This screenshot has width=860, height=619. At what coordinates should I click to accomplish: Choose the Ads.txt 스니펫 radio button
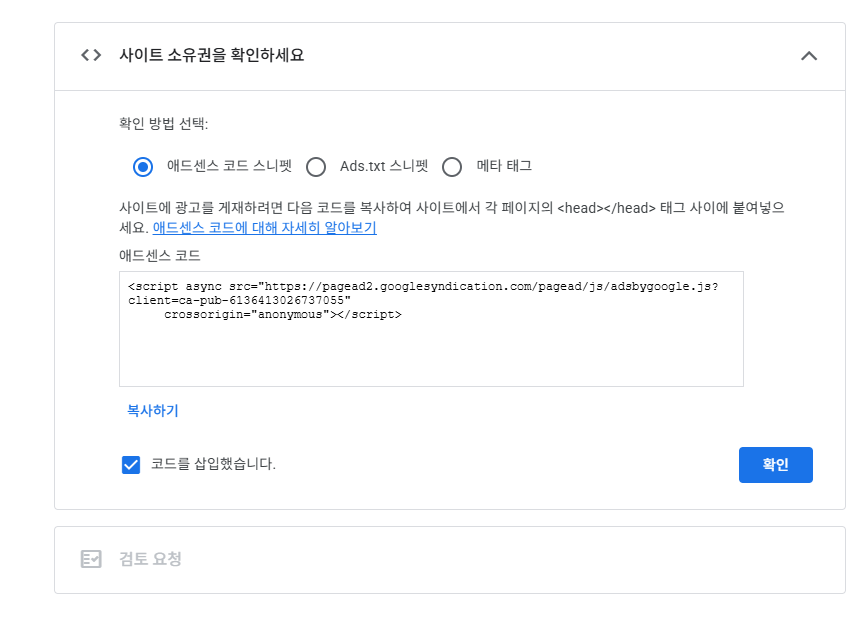[x=316, y=167]
